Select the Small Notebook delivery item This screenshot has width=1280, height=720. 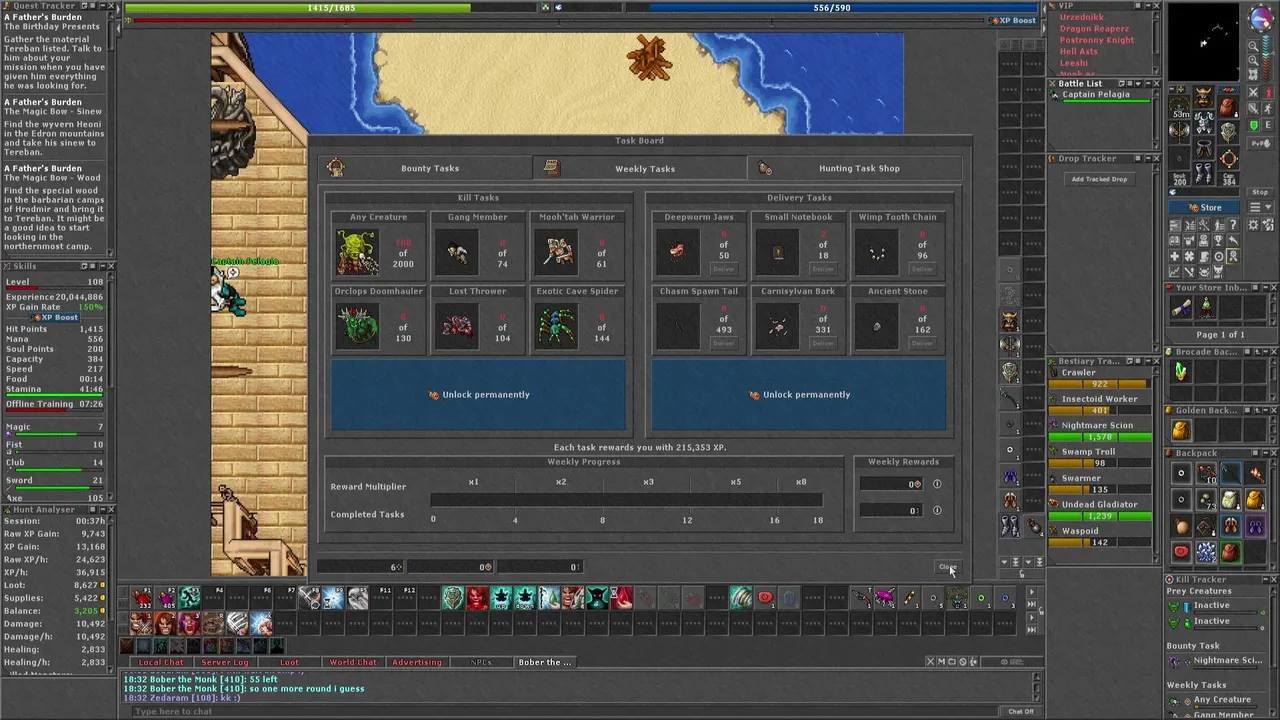(777, 252)
